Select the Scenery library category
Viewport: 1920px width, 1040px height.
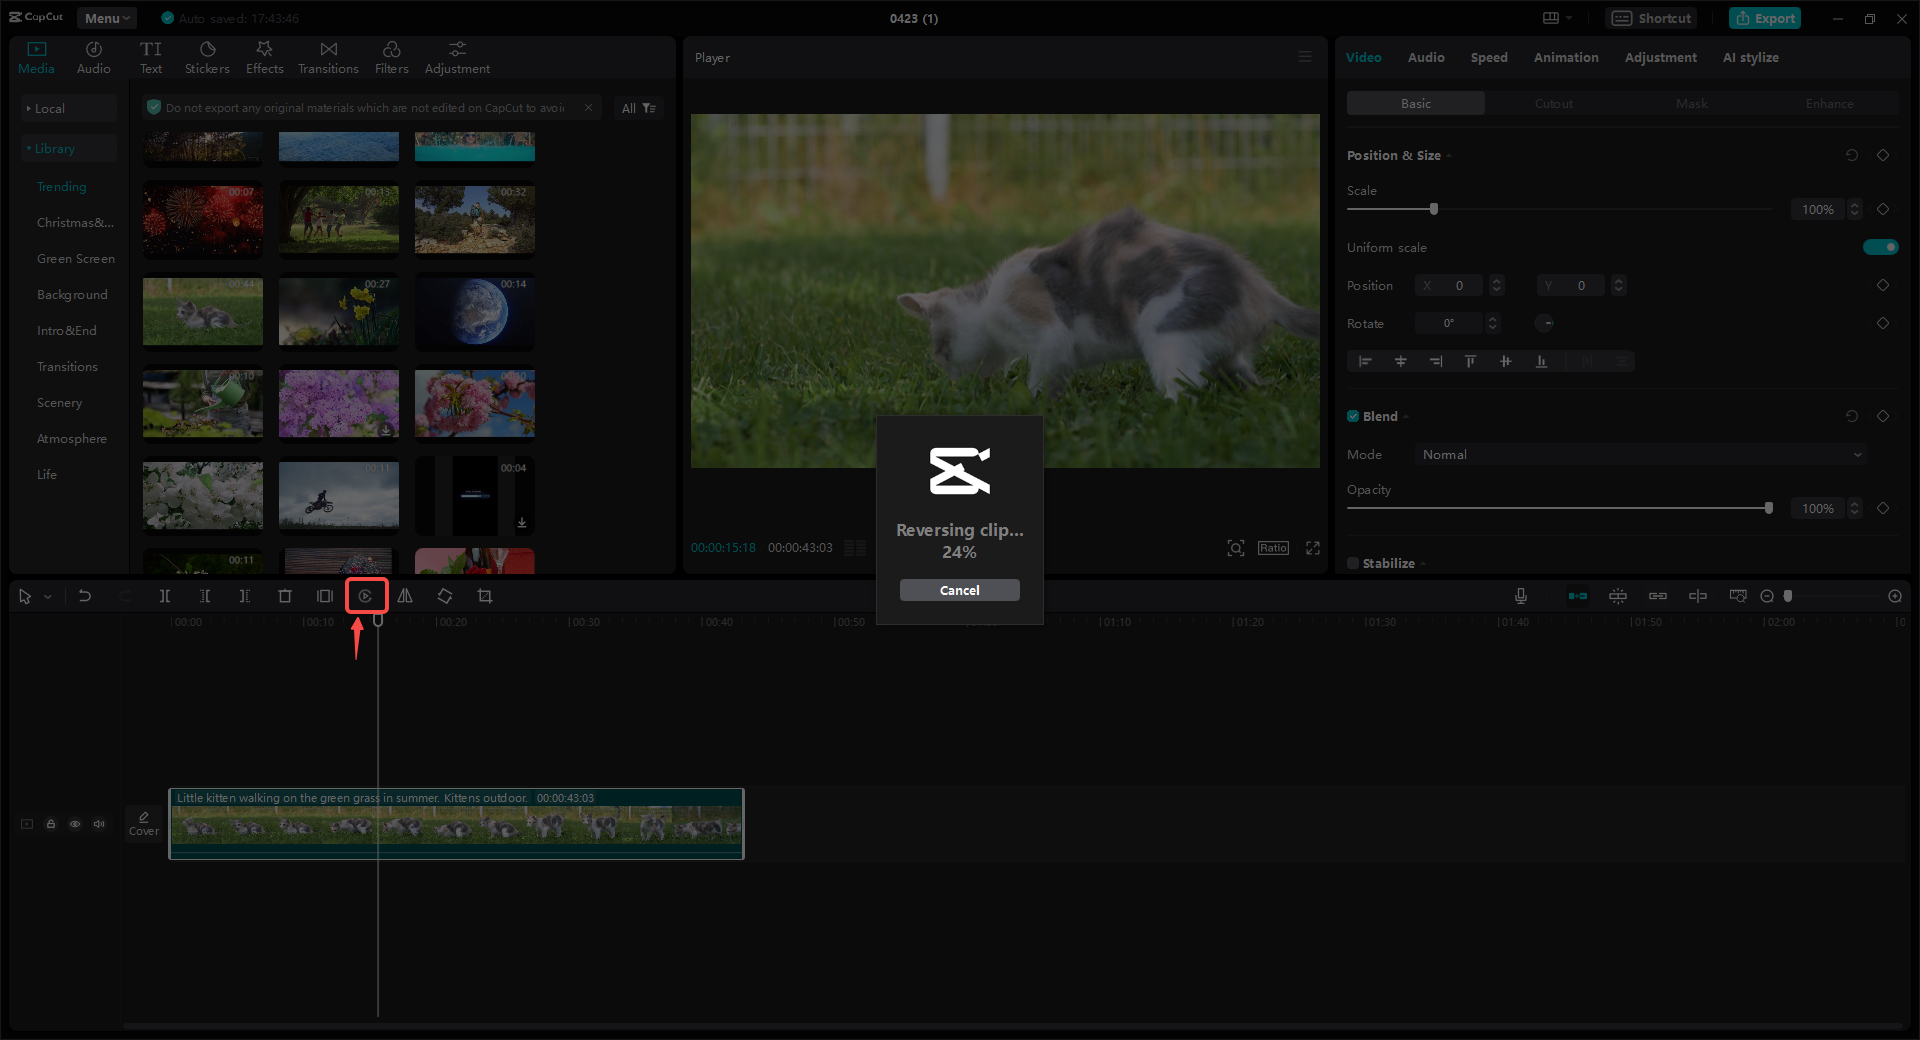pos(60,402)
